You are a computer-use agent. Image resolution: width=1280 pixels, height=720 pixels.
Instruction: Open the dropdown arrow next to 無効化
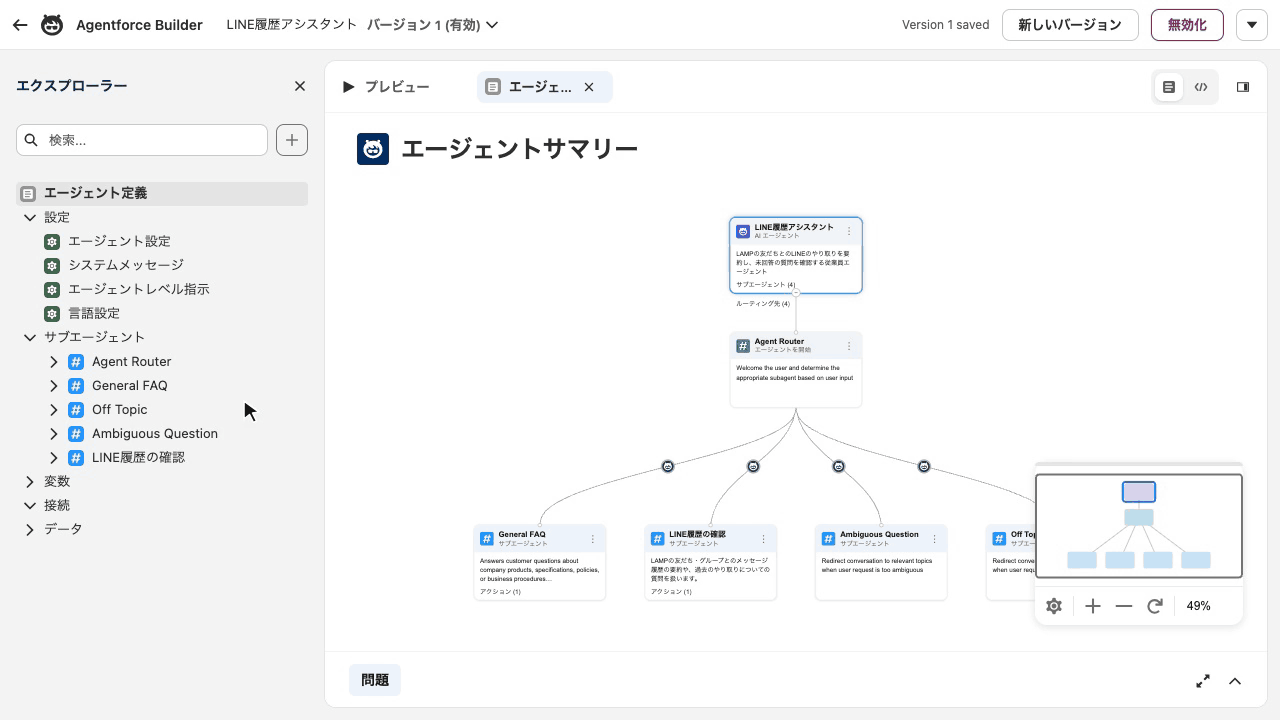click(x=1252, y=25)
